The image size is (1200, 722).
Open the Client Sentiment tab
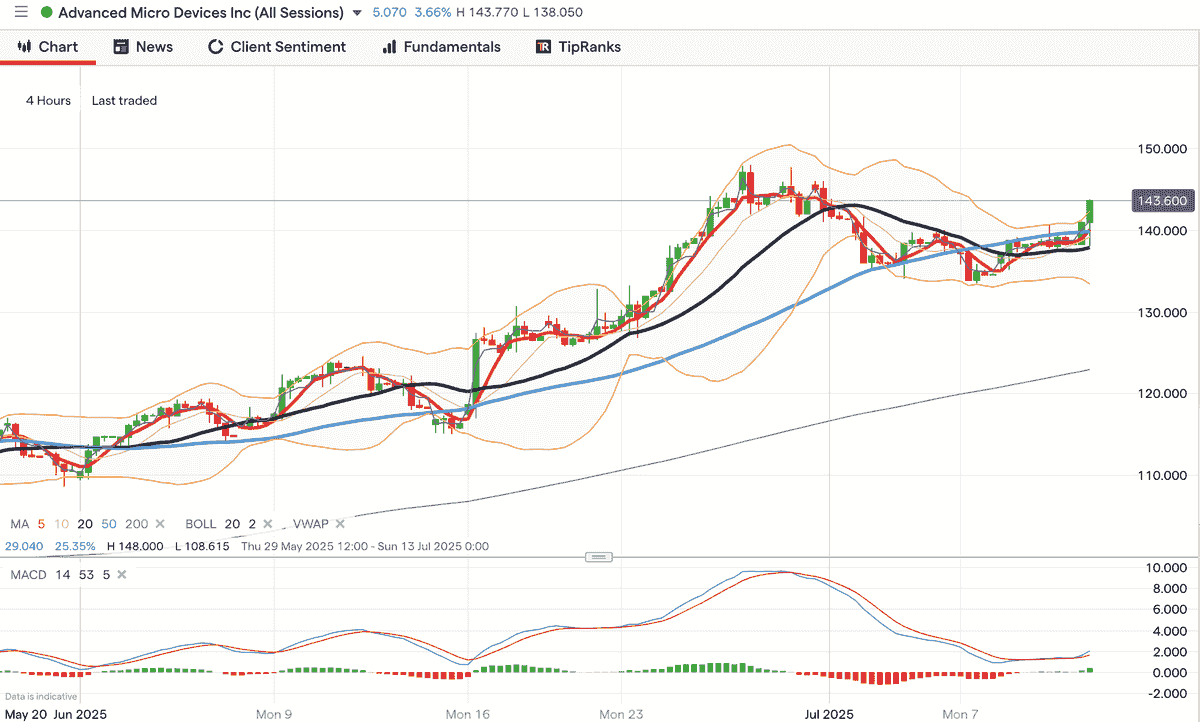click(x=276, y=47)
